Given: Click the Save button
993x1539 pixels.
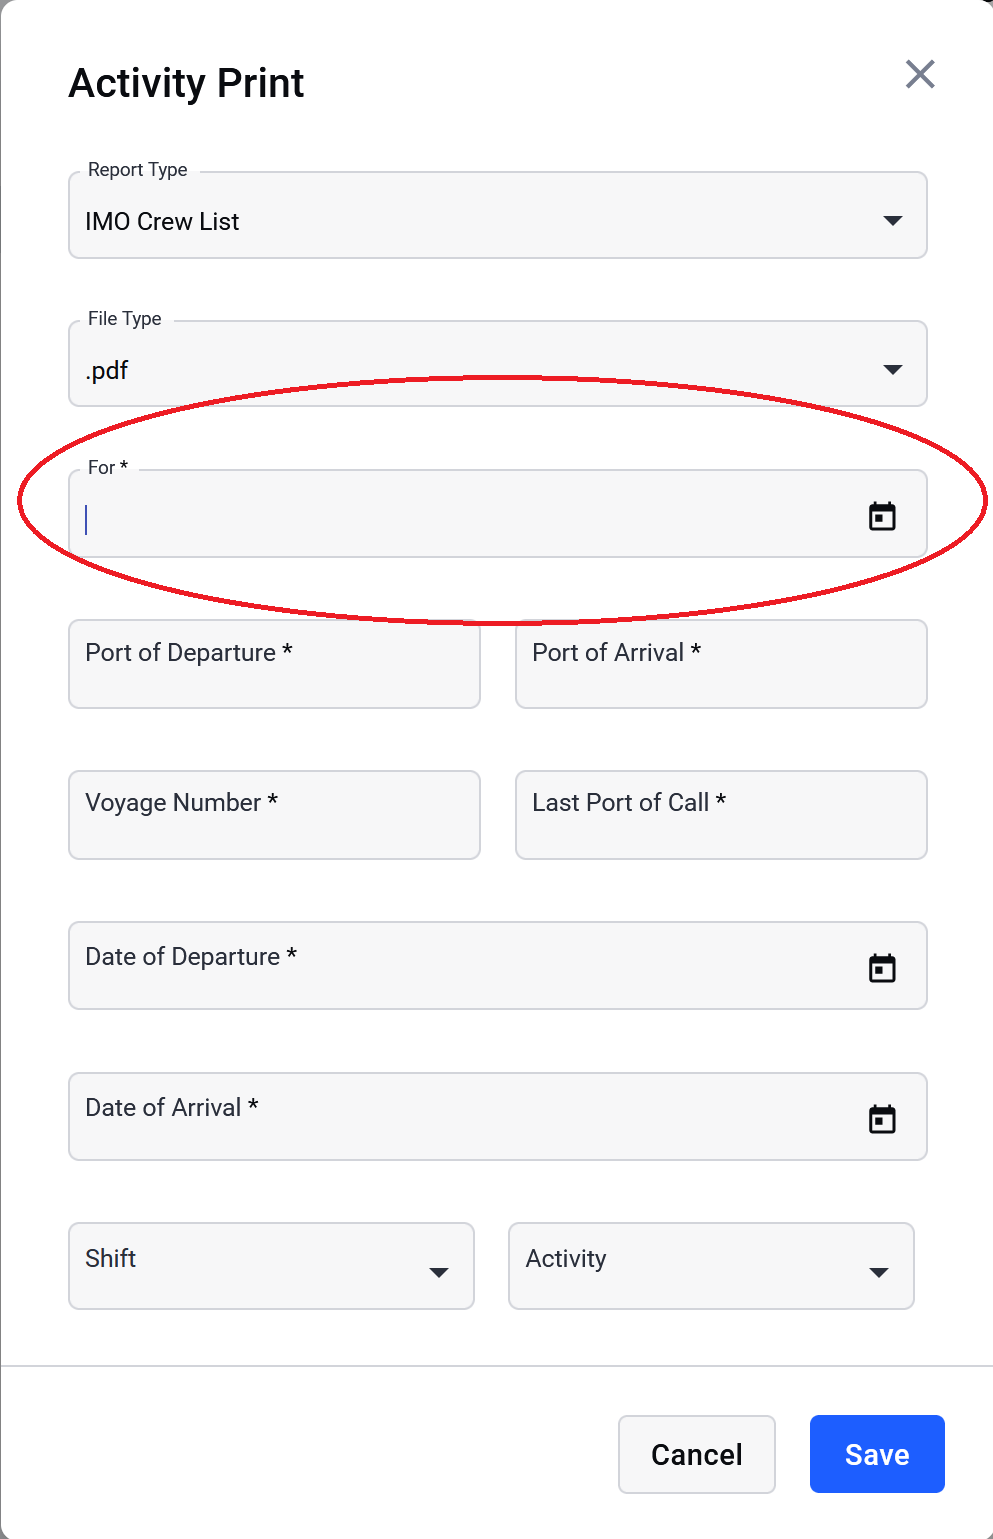Looking at the screenshot, I should [877, 1454].
